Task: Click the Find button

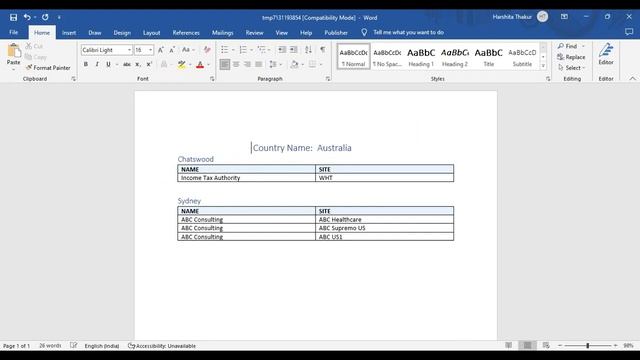Action: click(568, 46)
